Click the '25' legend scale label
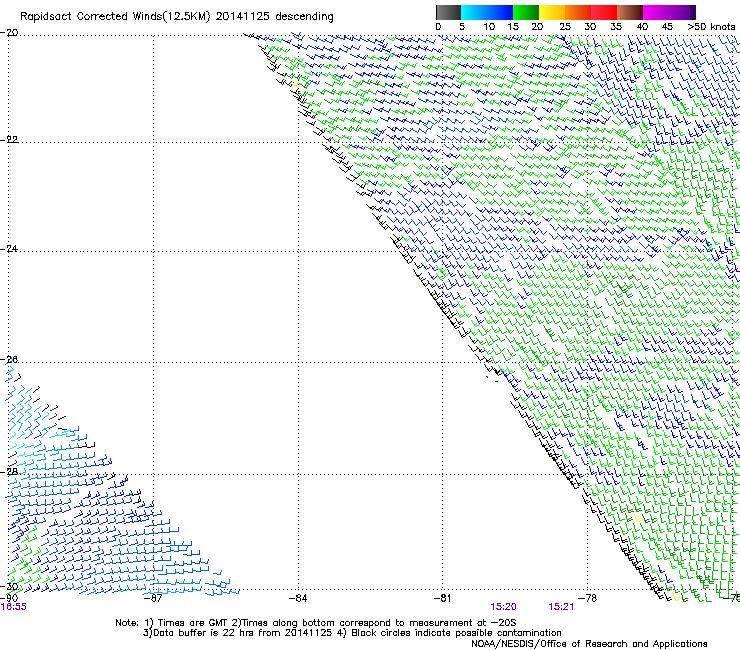The height and width of the screenshot is (650, 740). tap(565, 27)
